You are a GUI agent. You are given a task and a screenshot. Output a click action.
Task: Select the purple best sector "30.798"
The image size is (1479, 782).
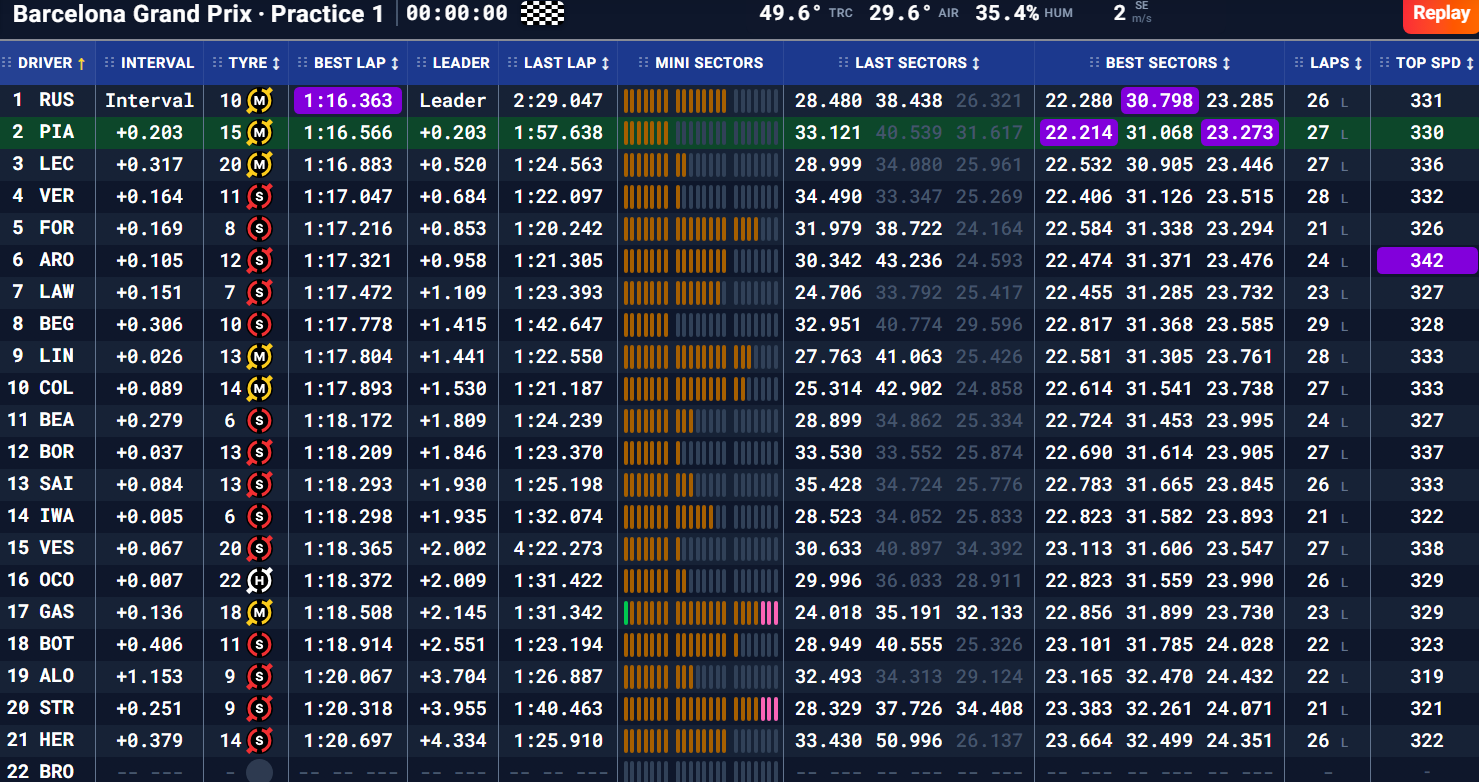(x=1159, y=100)
